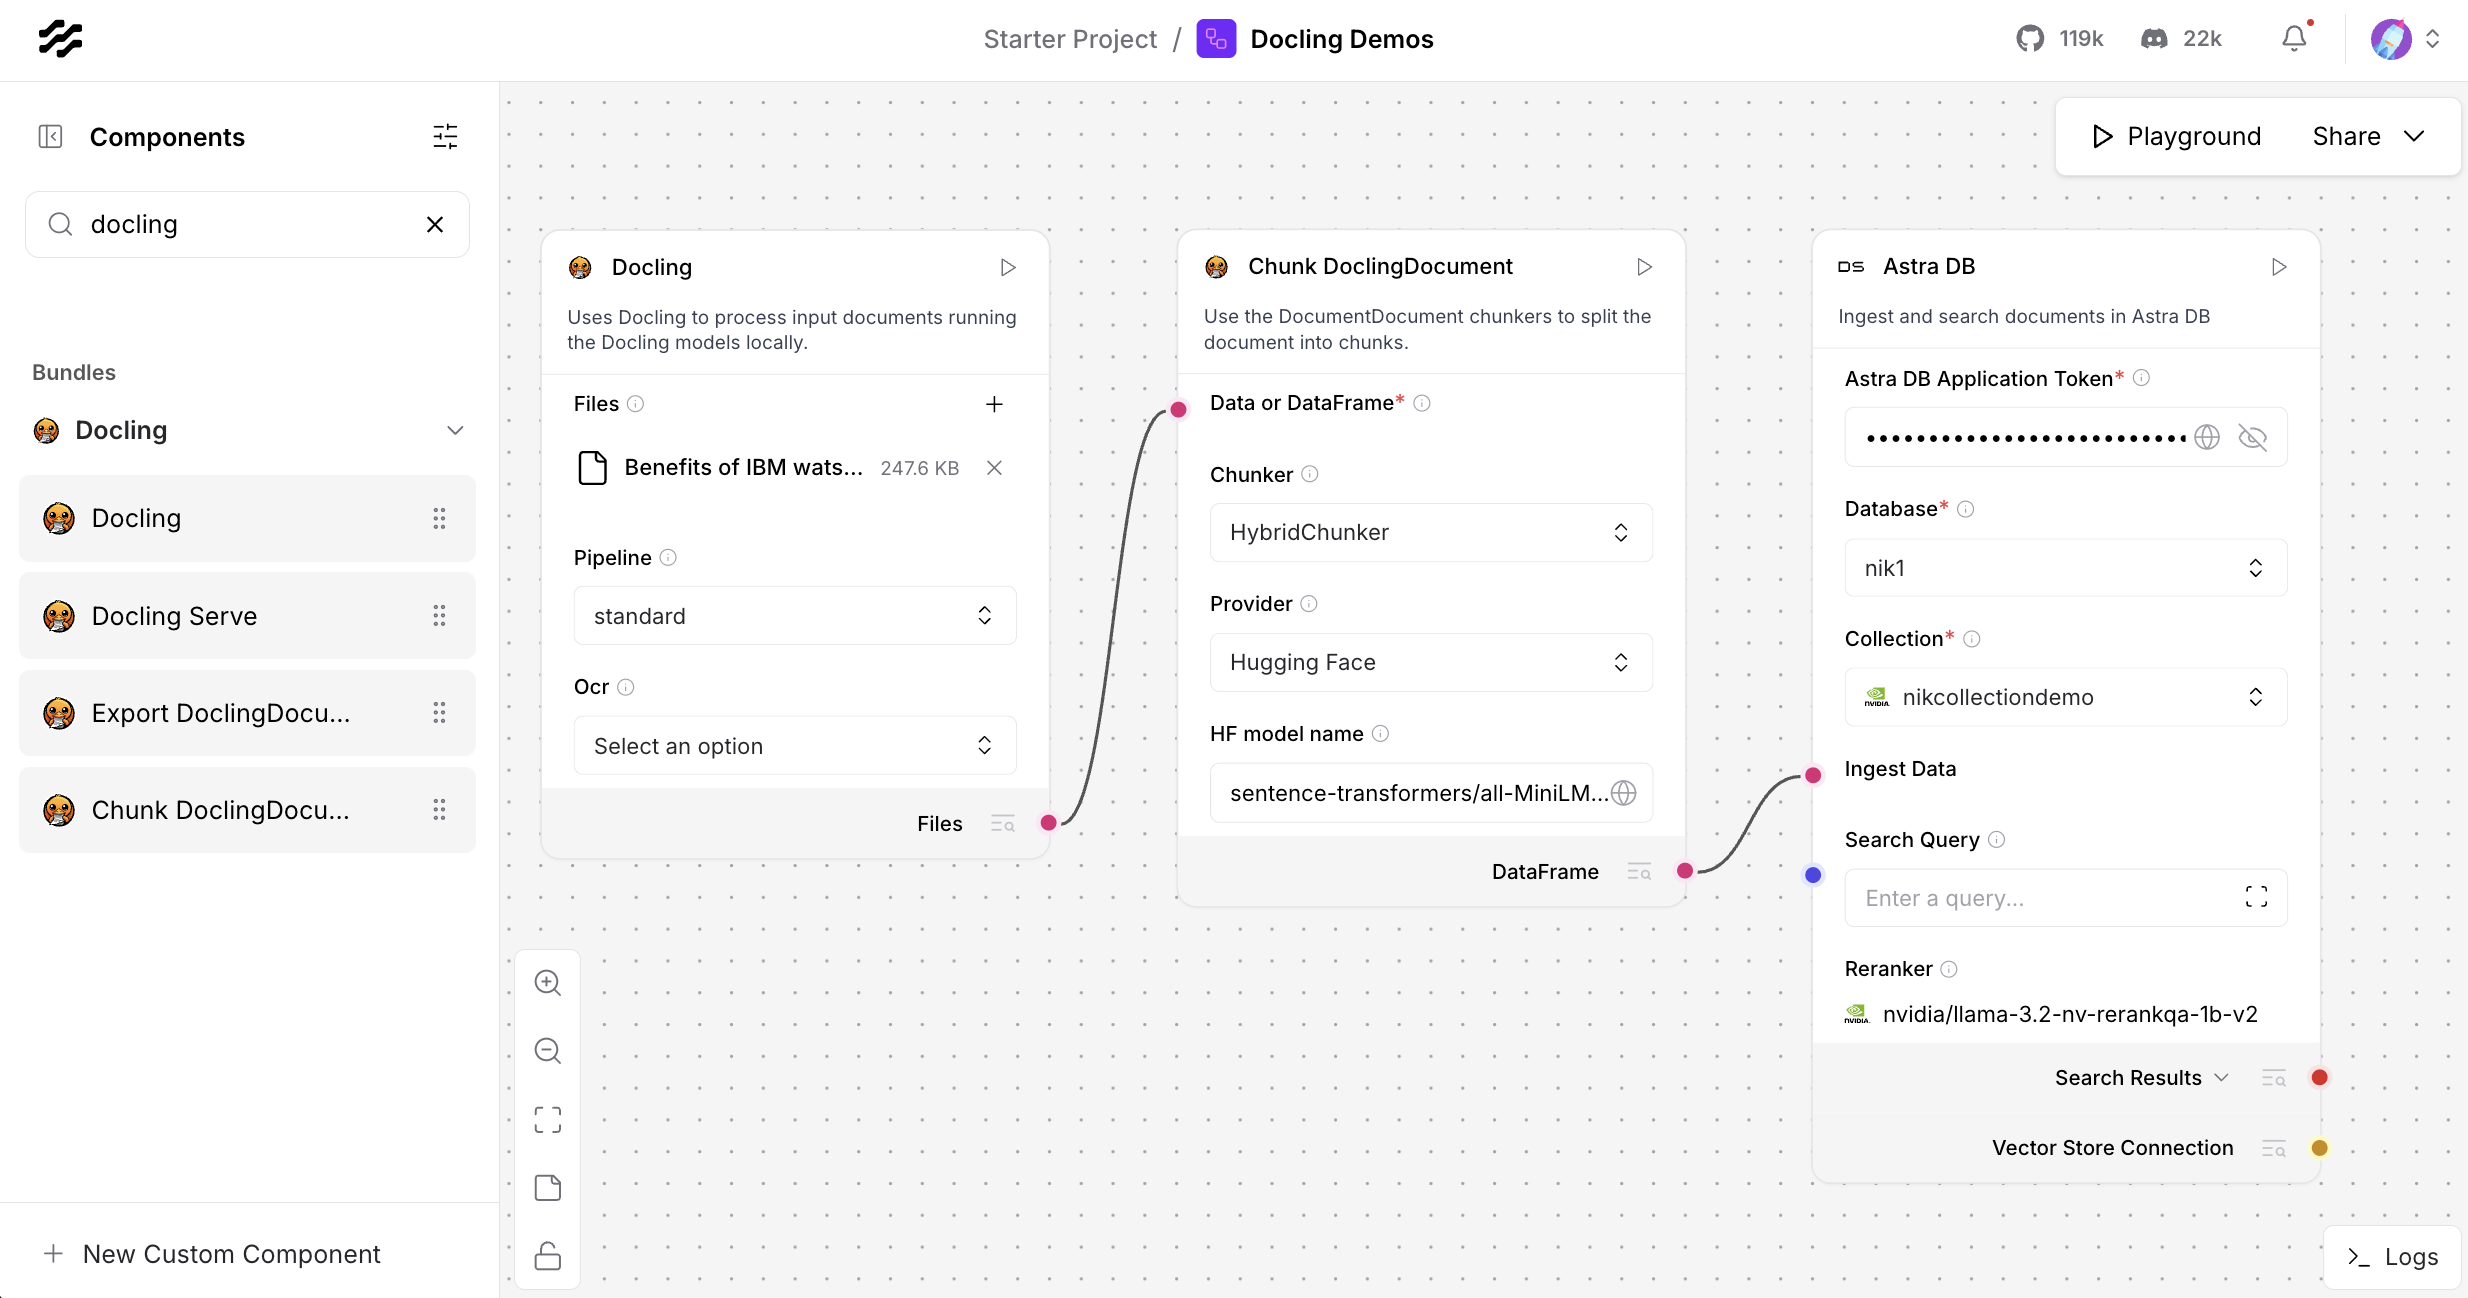Open component filter settings icon
Viewport: 2468px width, 1298px height.
pos(445,136)
